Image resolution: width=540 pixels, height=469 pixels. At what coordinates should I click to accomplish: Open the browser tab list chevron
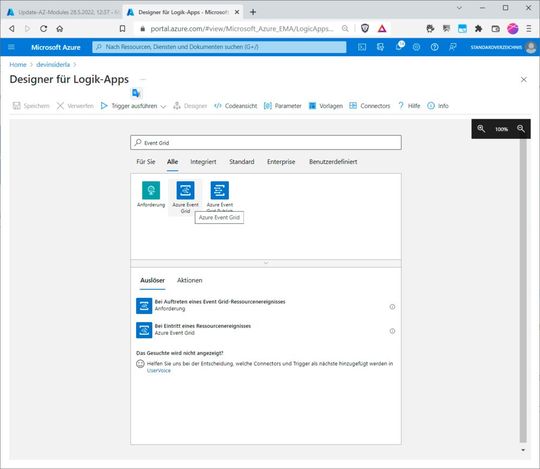(x=459, y=8)
